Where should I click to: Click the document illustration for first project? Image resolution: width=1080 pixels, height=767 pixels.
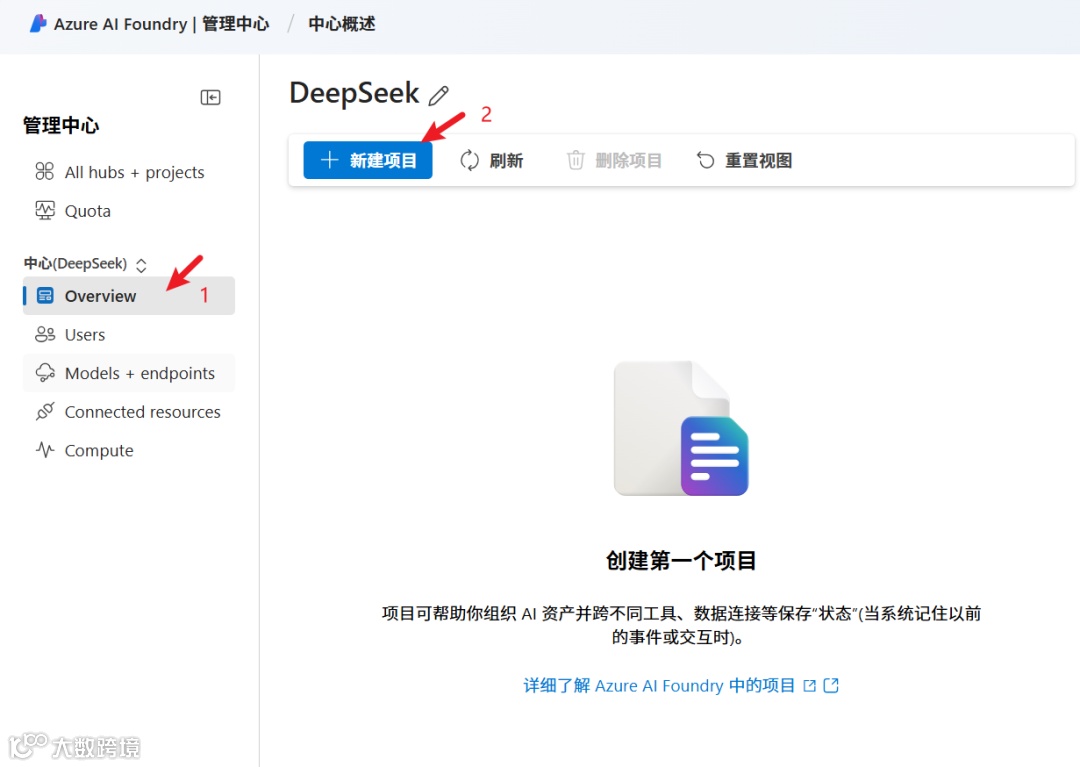pos(681,428)
